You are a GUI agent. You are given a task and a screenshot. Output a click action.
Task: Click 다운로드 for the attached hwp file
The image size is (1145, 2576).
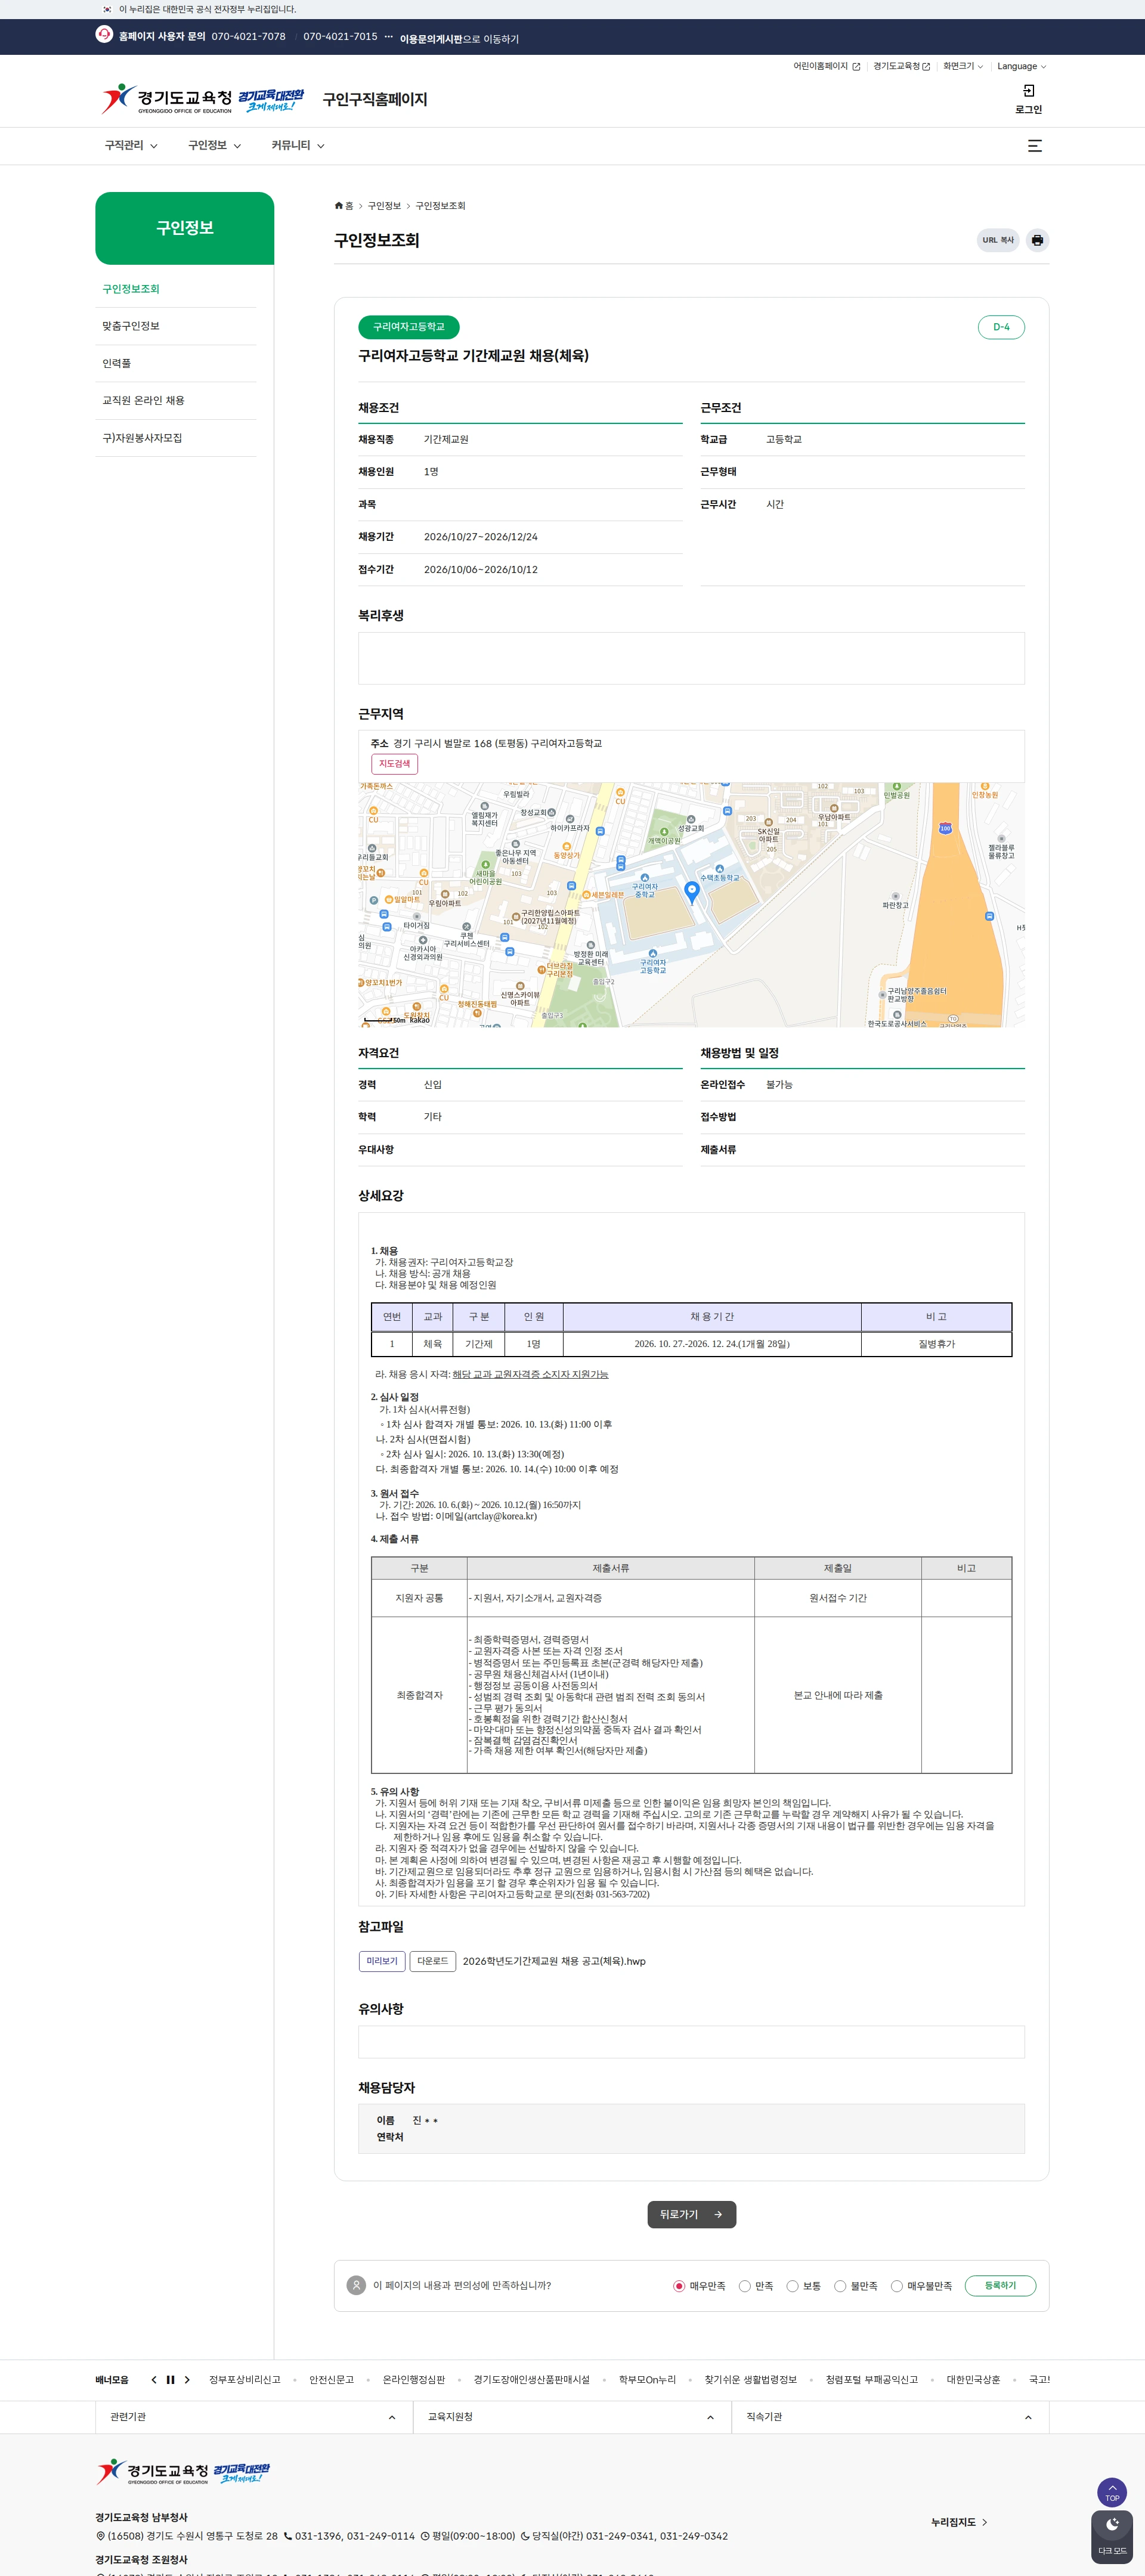pyautogui.click(x=433, y=1961)
